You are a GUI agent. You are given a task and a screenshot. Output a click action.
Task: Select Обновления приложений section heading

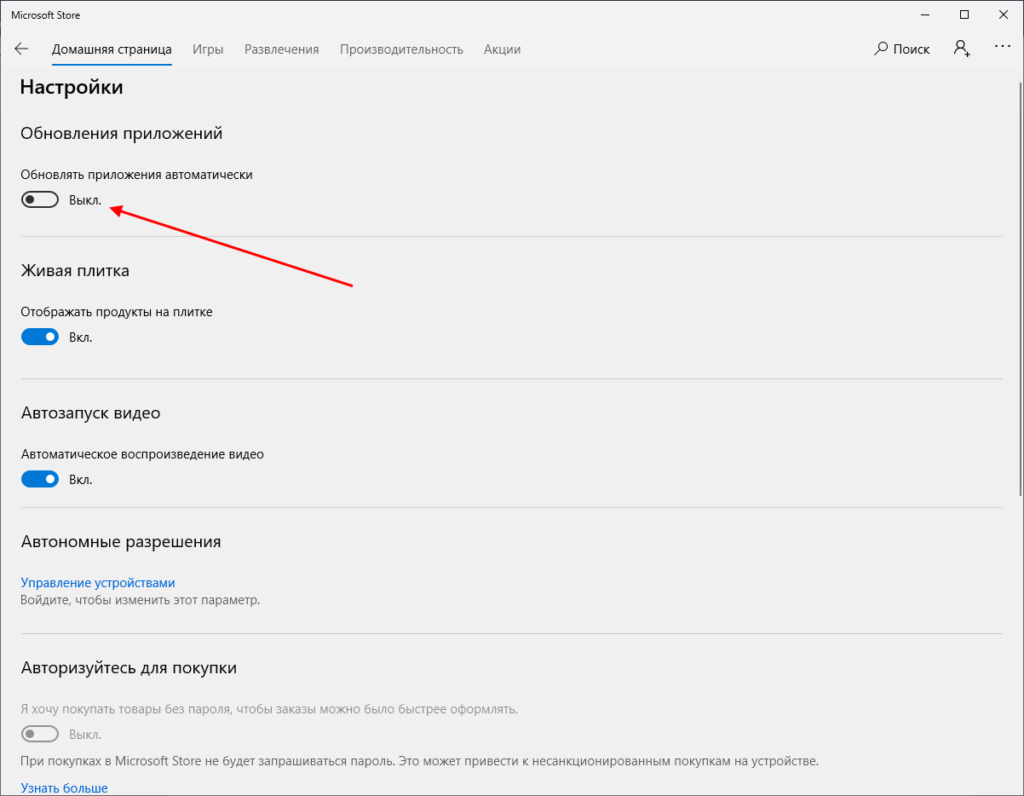[x=121, y=133]
